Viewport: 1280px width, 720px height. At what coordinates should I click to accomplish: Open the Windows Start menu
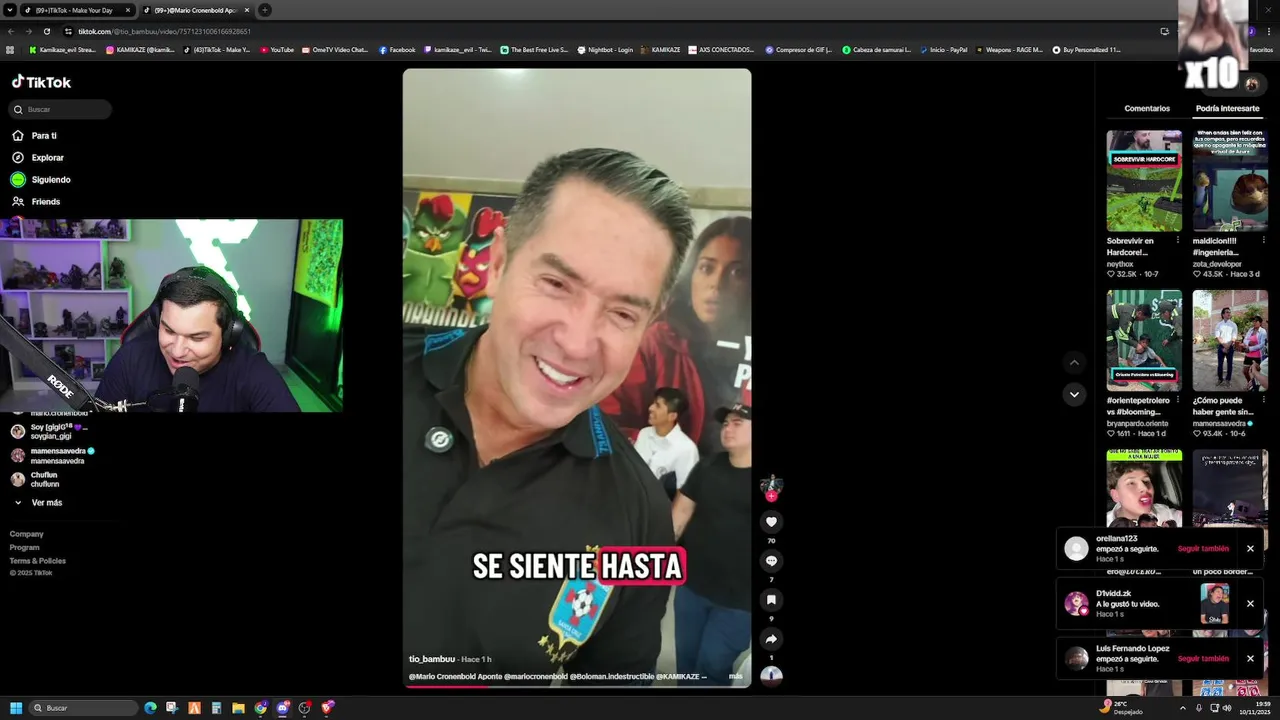15,708
